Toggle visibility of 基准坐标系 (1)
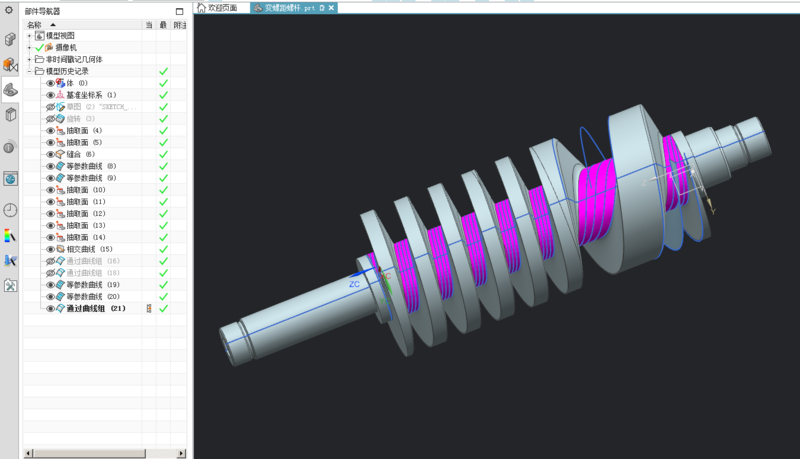This screenshot has width=800, height=459. (x=50, y=95)
